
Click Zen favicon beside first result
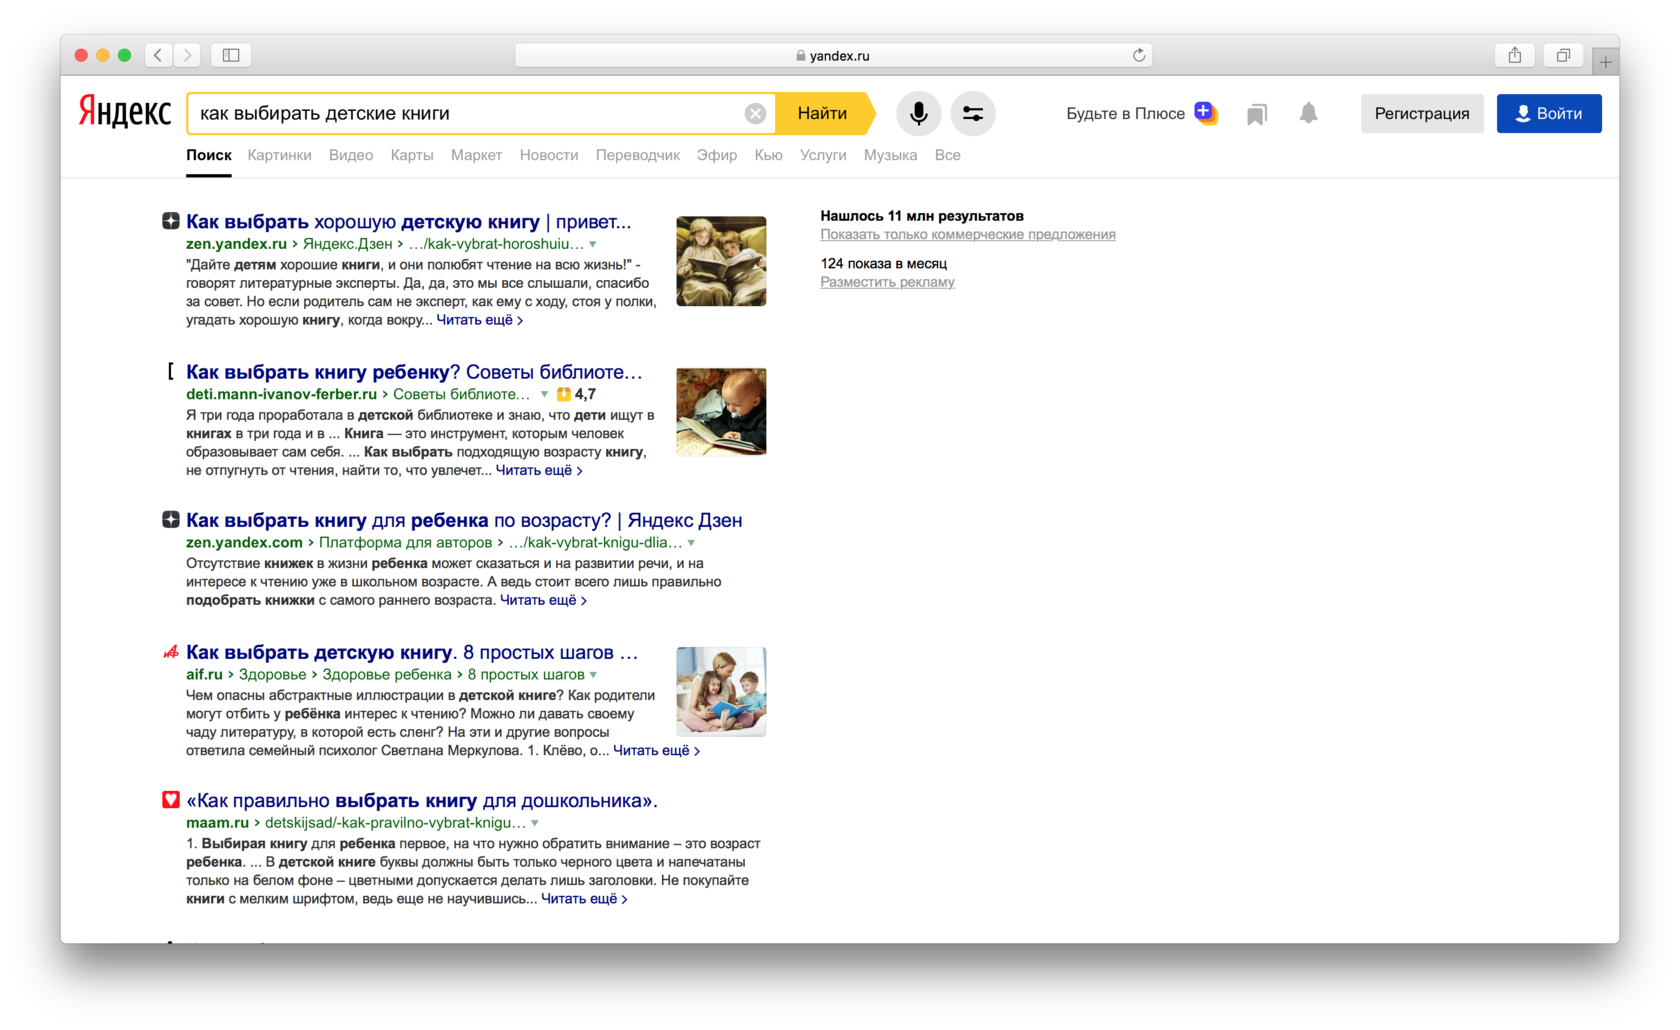171,221
